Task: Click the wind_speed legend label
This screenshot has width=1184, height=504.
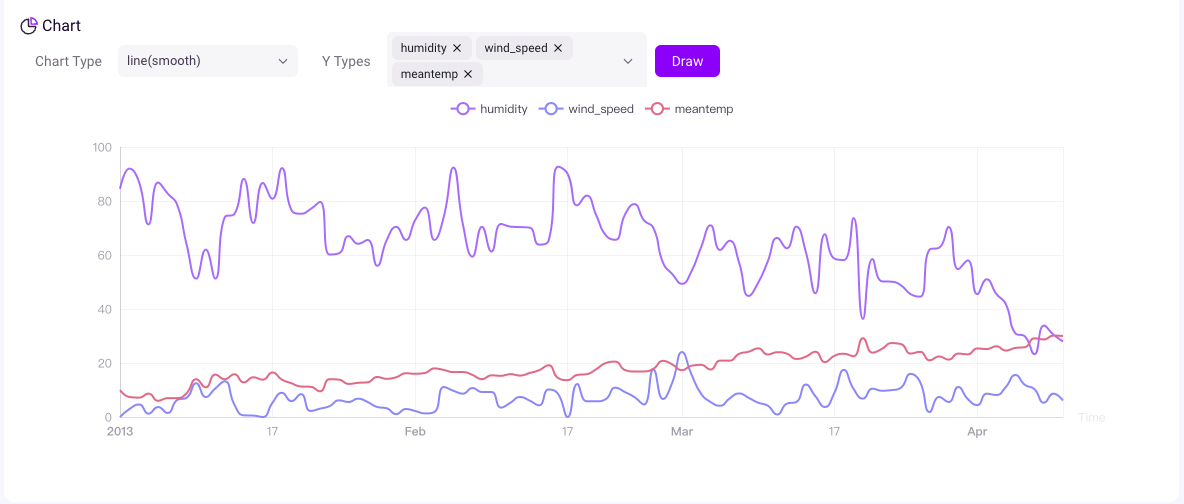Action: click(x=601, y=109)
